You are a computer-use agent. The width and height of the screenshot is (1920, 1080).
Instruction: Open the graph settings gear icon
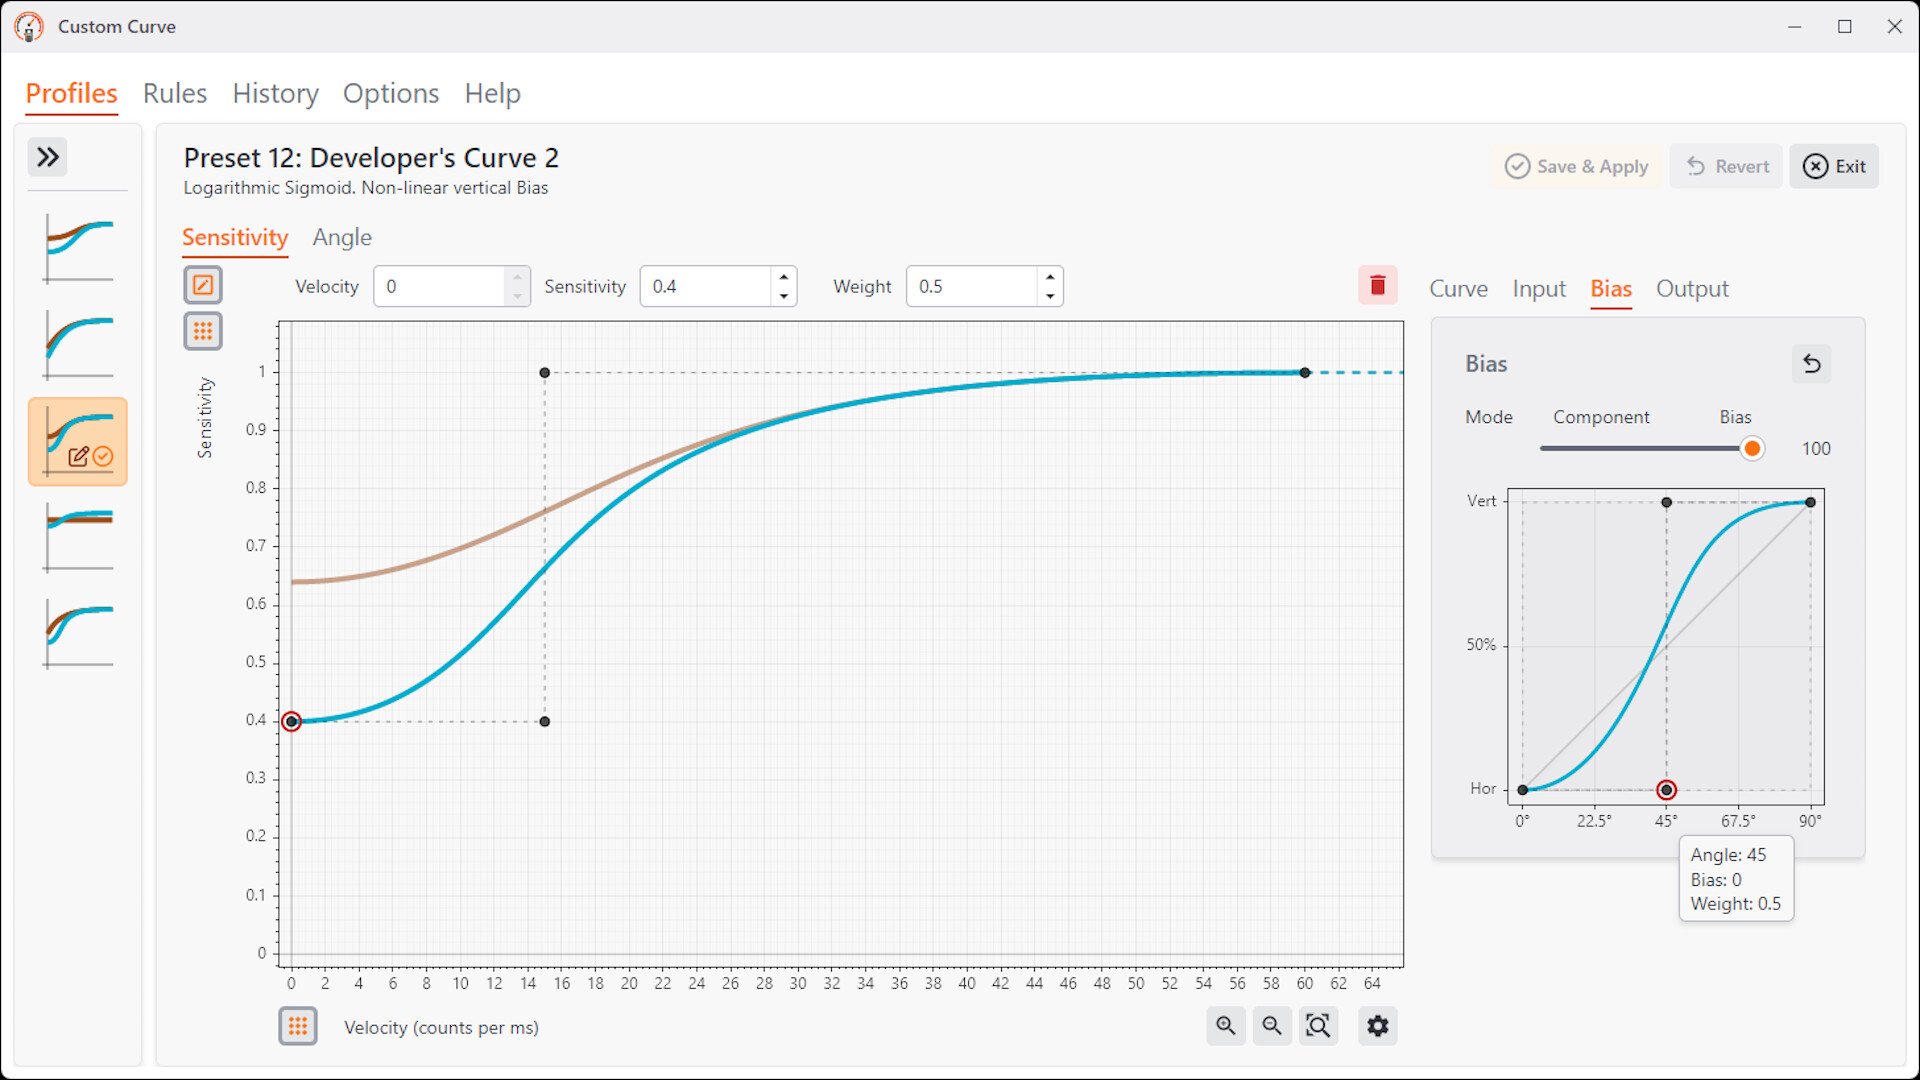pyautogui.click(x=1377, y=1026)
